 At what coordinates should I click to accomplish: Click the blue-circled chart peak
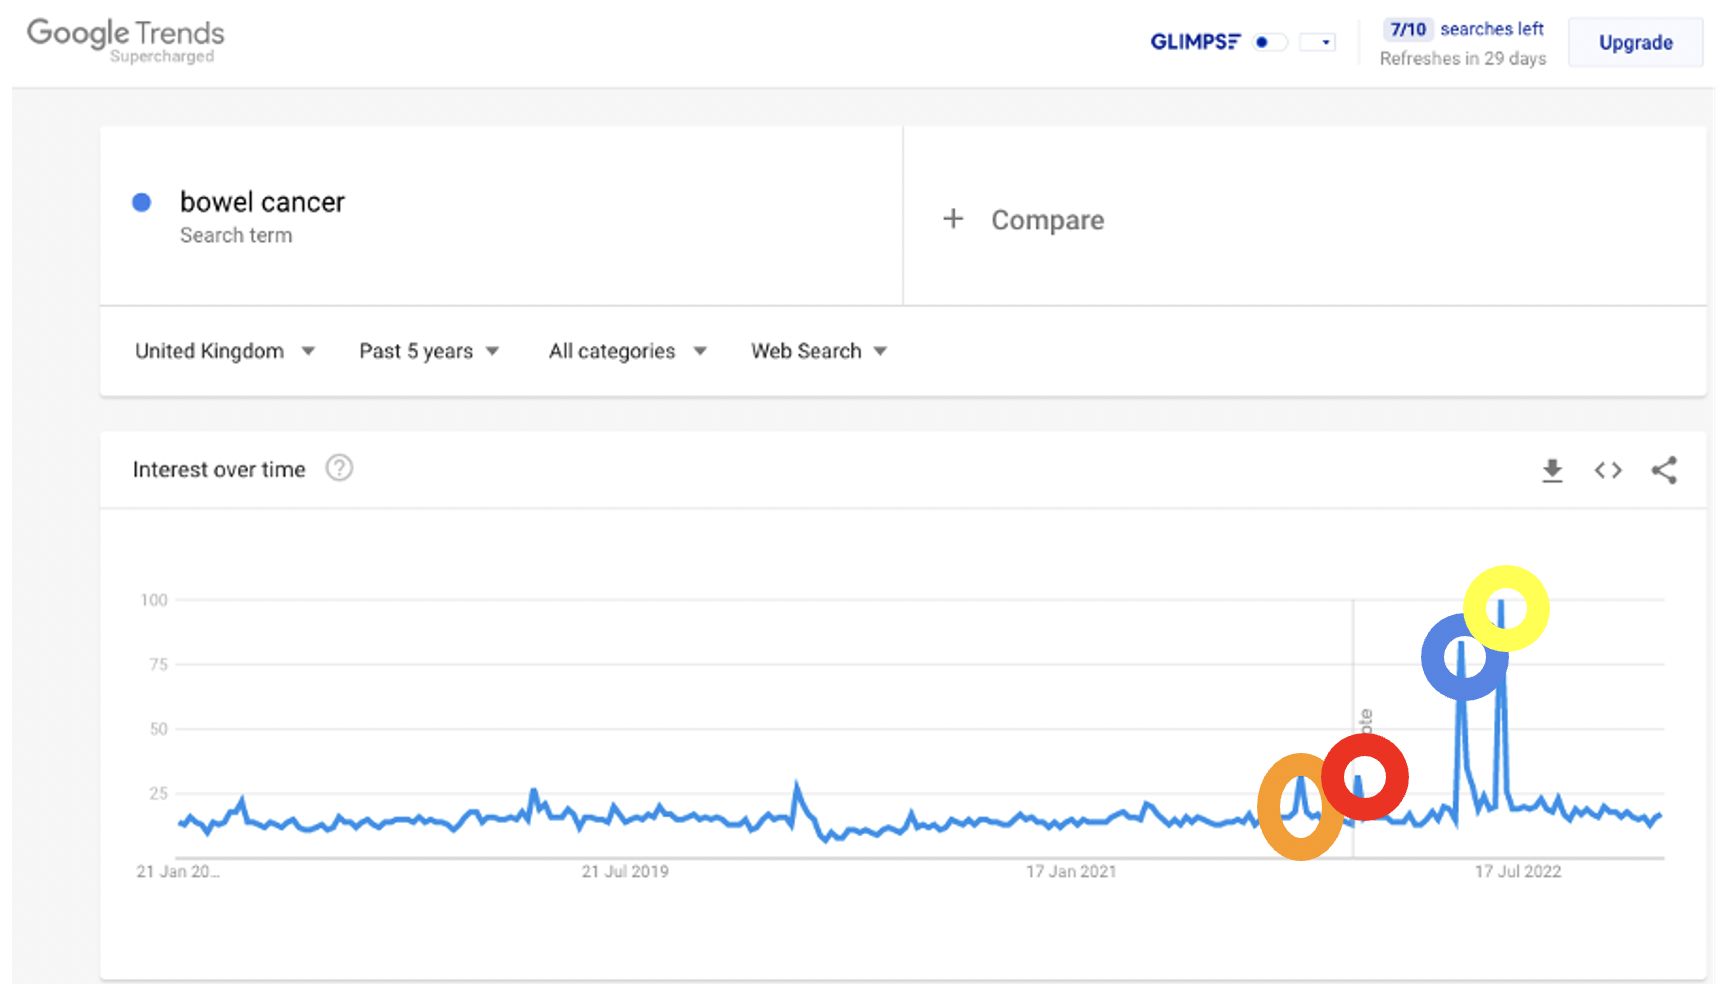pos(1462,648)
